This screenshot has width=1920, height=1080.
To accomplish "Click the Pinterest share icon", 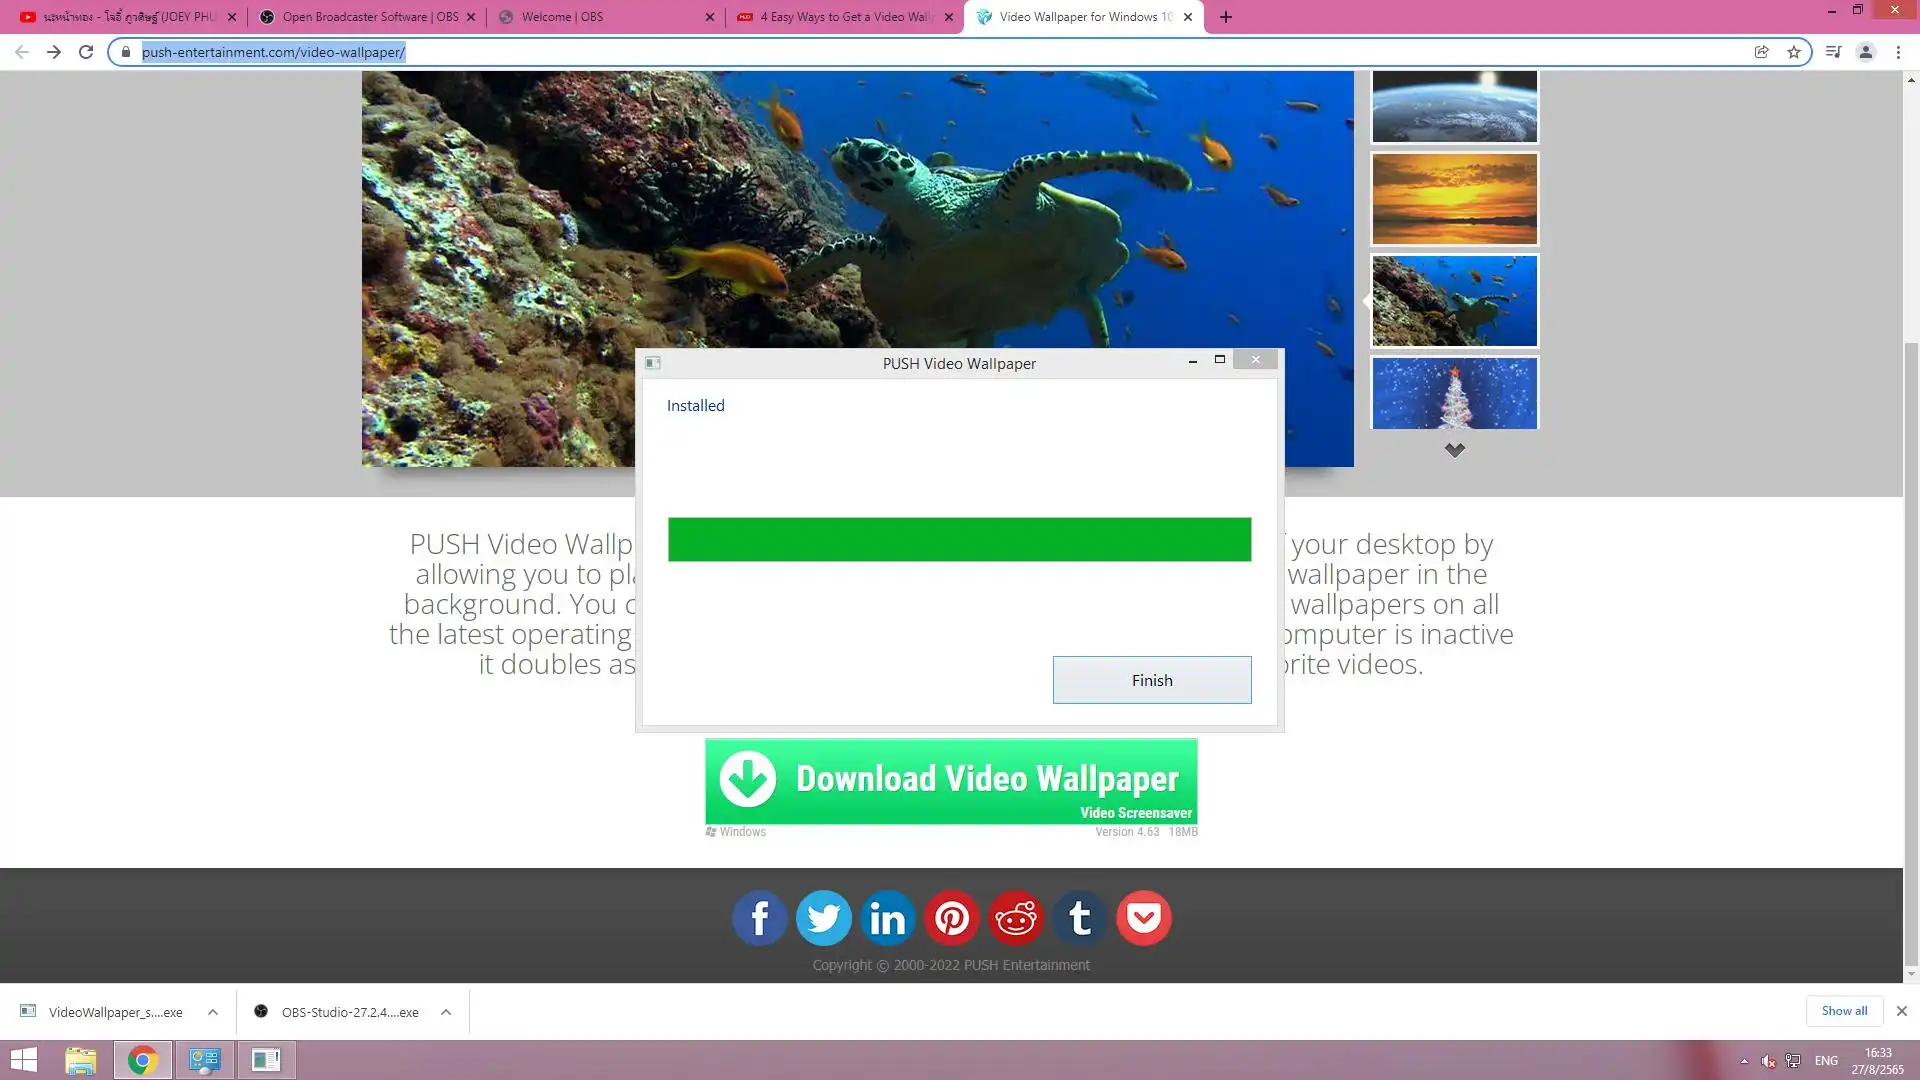I will [x=951, y=918].
